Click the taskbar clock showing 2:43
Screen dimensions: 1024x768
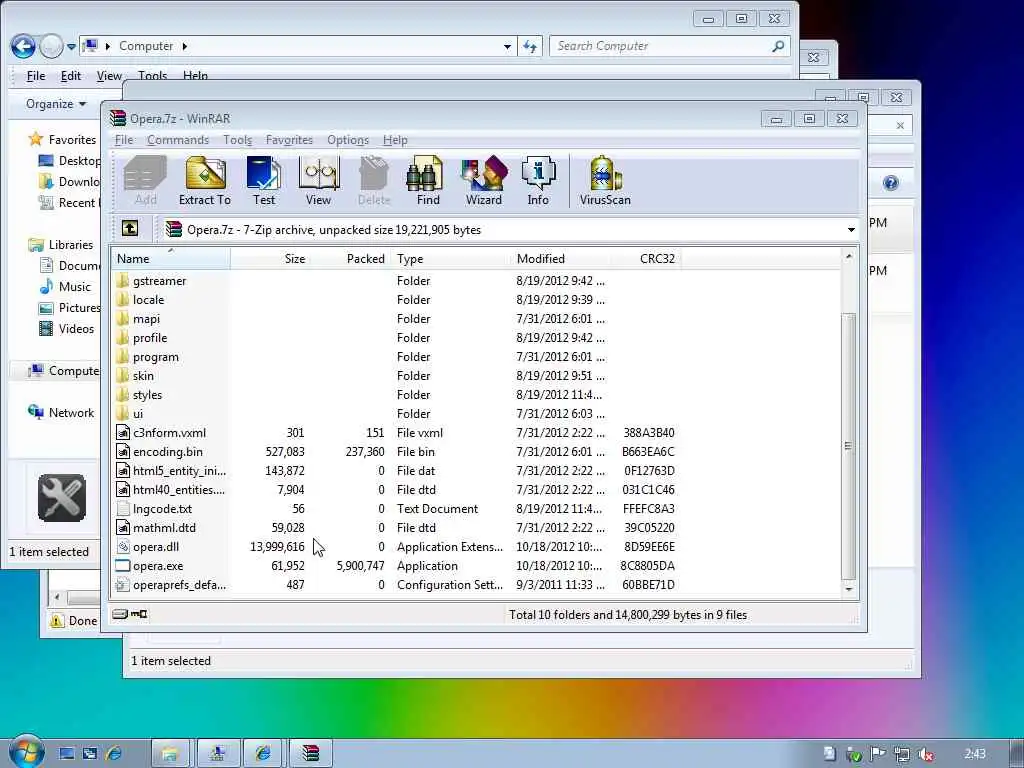point(975,754)
